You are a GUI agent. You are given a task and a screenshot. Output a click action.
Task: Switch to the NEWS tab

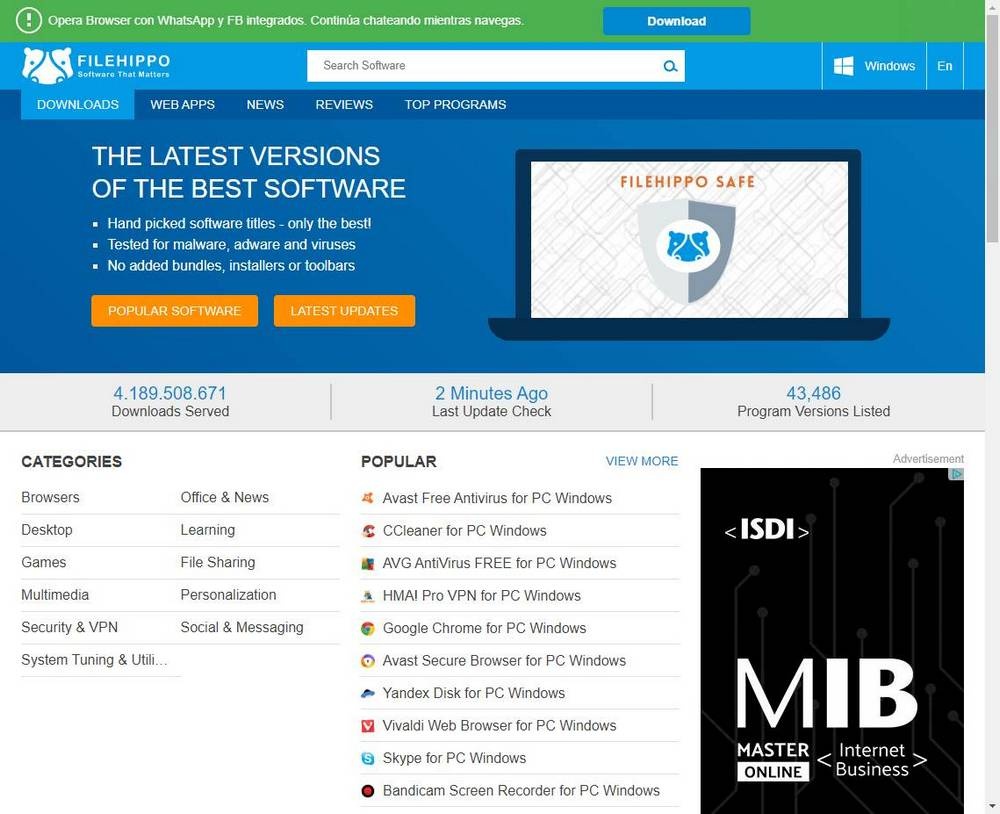[265, 104]
